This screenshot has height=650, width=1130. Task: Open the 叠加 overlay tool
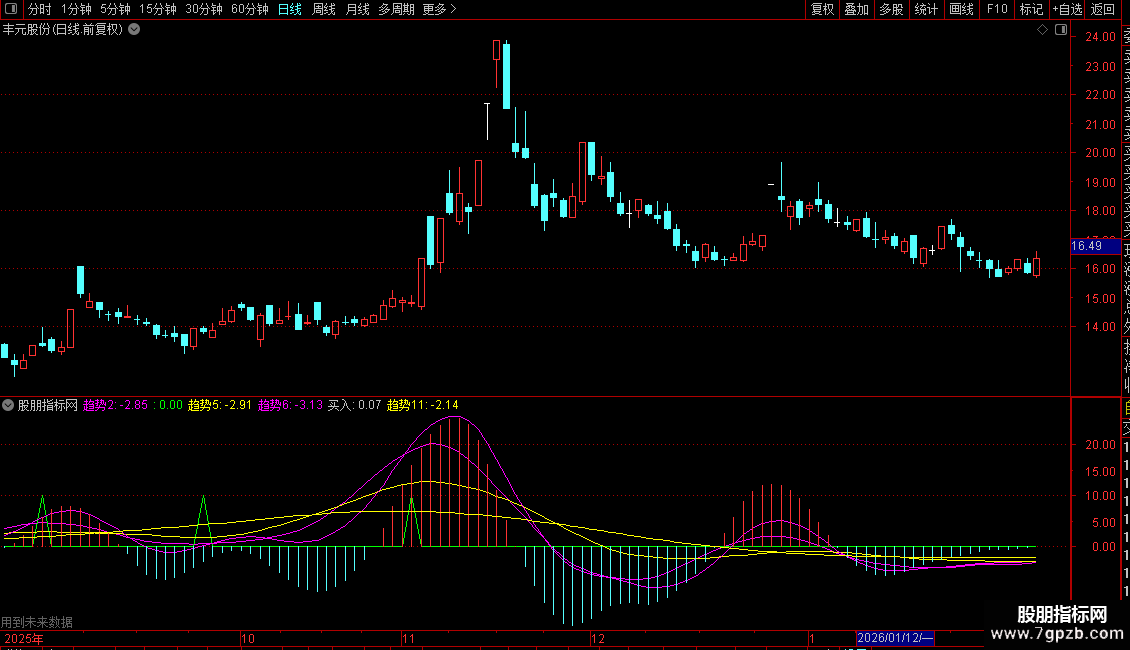click(x=856, y=10)
